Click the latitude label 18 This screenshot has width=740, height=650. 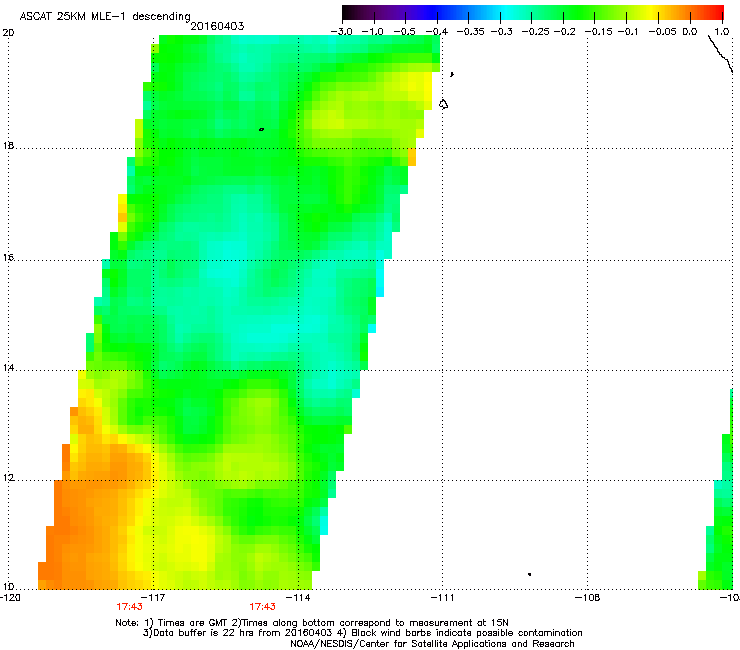[x=8, y=145]
